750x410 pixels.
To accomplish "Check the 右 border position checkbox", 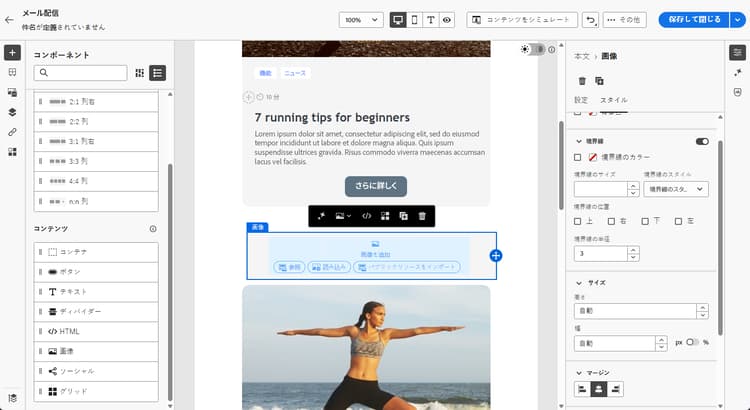I will [611, 222].
